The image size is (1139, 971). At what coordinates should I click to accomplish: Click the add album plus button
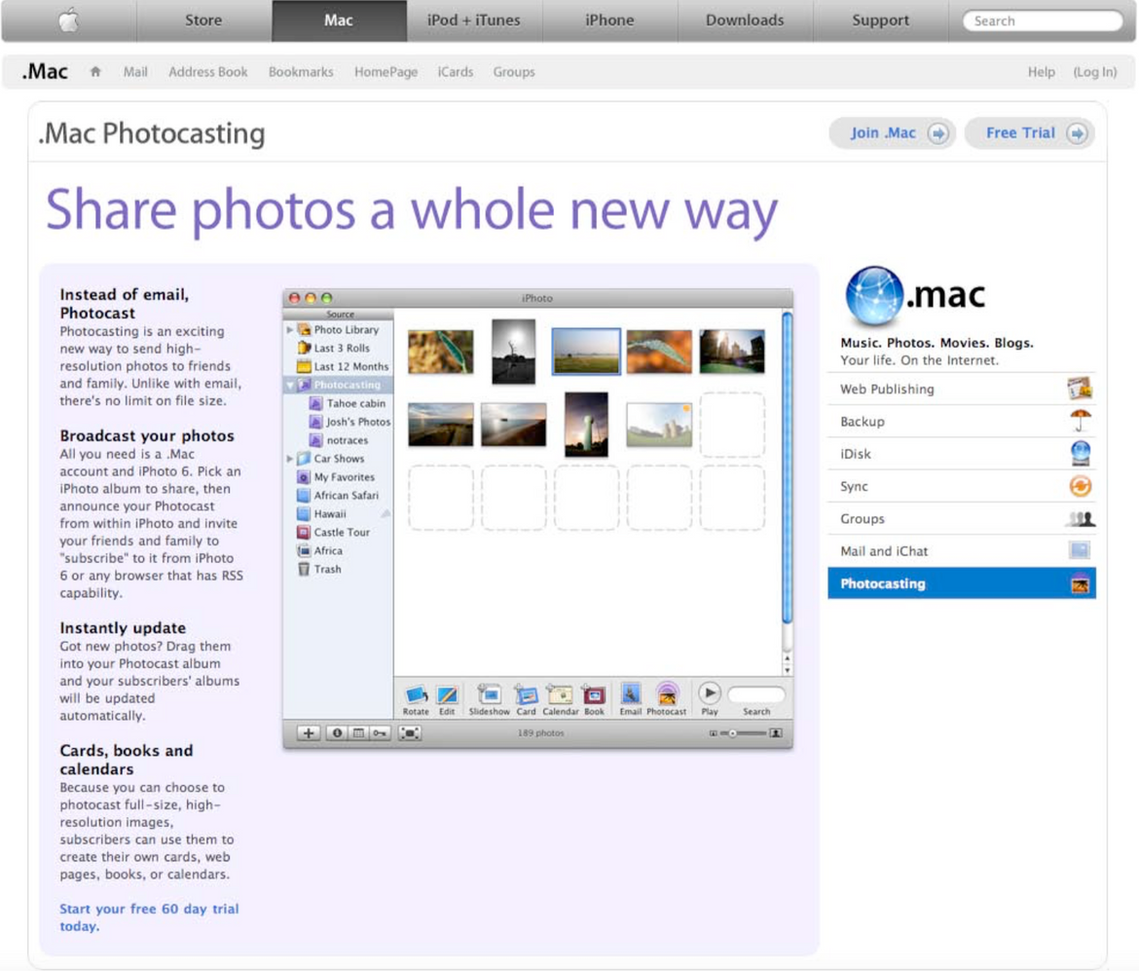[308, 733]
